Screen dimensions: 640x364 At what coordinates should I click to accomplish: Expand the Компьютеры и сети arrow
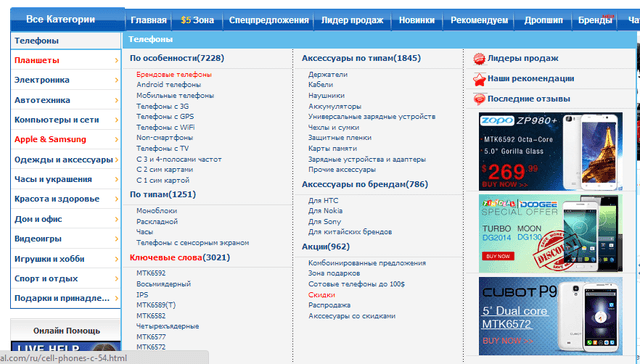116,120
